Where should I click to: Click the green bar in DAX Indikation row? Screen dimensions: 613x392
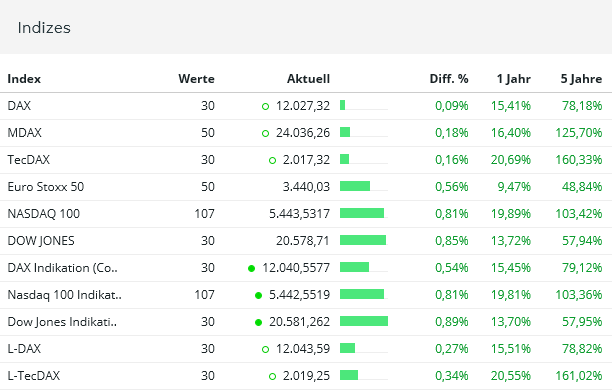(355, 267)
